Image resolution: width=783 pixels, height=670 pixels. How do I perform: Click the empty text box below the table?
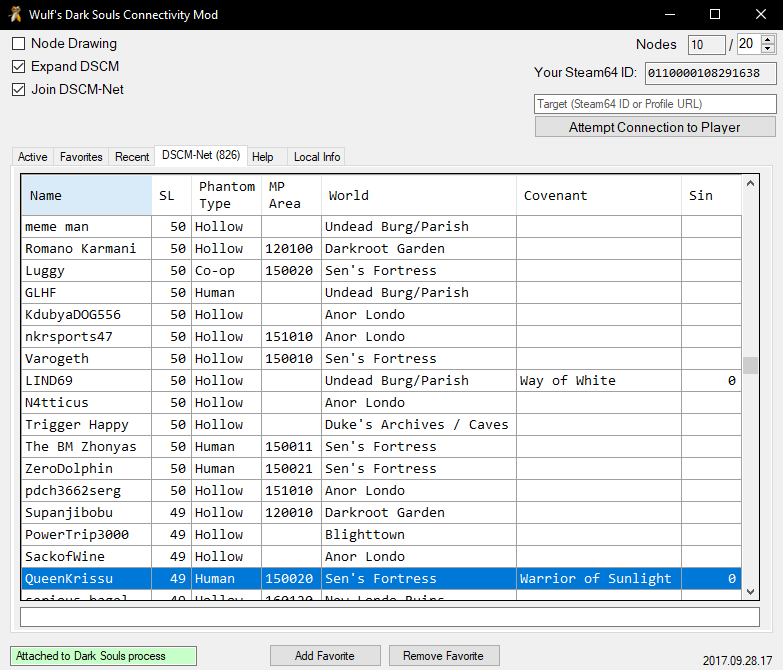click(390, 617)
